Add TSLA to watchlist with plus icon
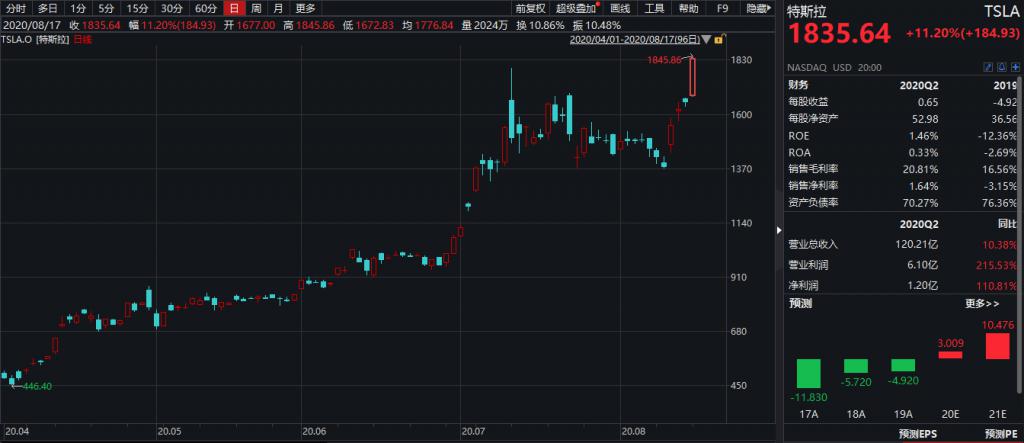The width and height of the screenshot is (1024, 443). coord(1016,67)
